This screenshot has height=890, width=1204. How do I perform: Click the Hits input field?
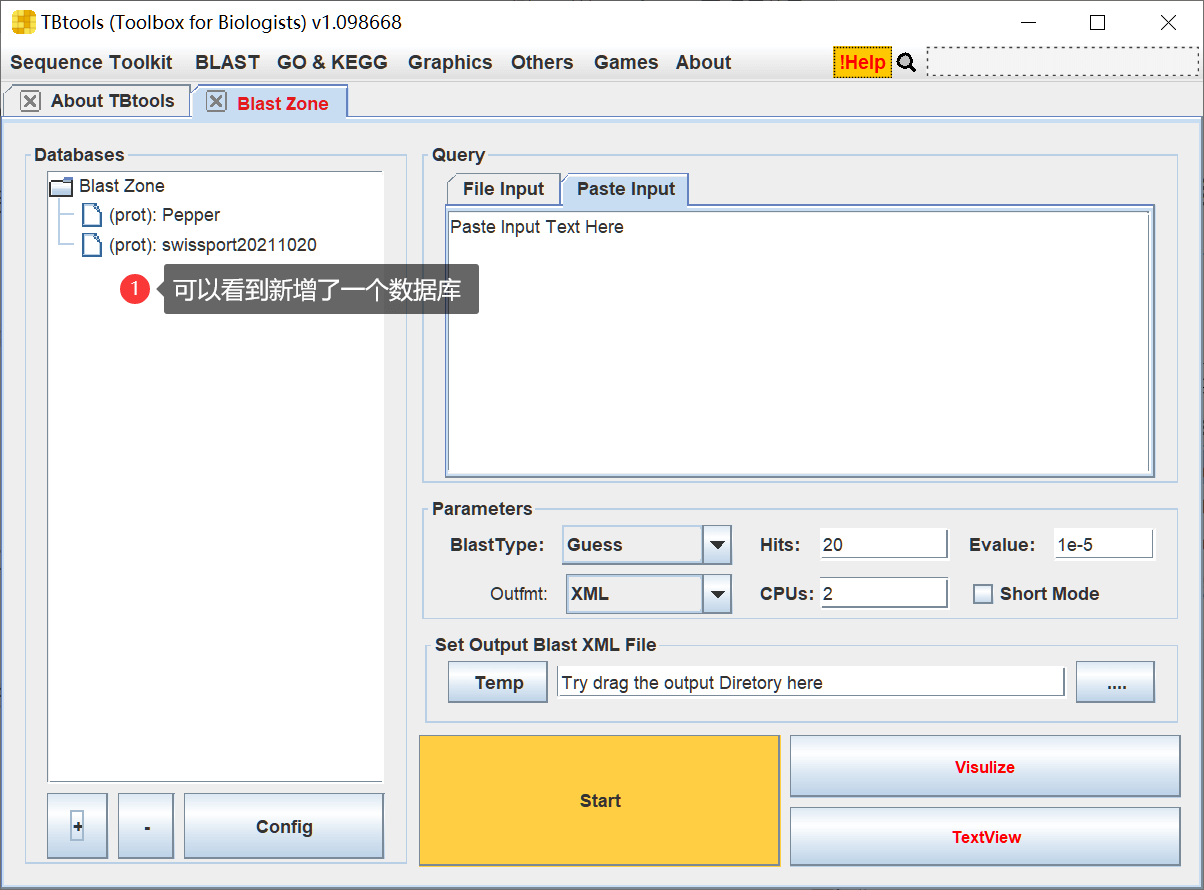883,545
